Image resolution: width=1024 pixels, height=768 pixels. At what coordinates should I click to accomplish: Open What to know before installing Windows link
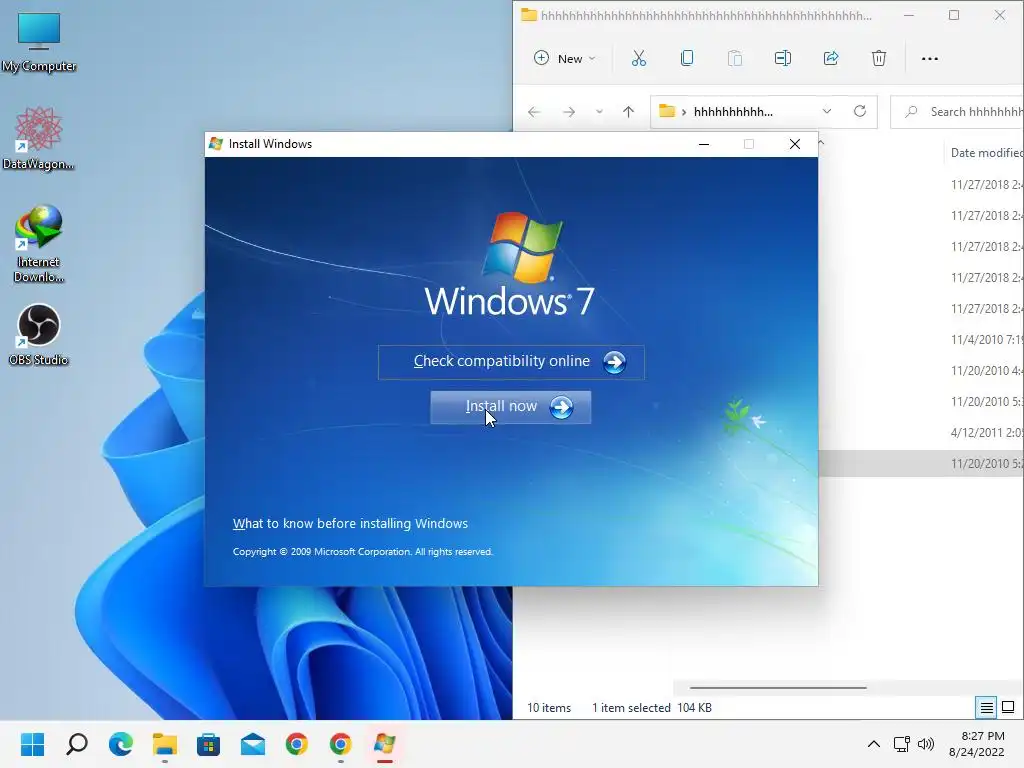[x=350, y=523]
